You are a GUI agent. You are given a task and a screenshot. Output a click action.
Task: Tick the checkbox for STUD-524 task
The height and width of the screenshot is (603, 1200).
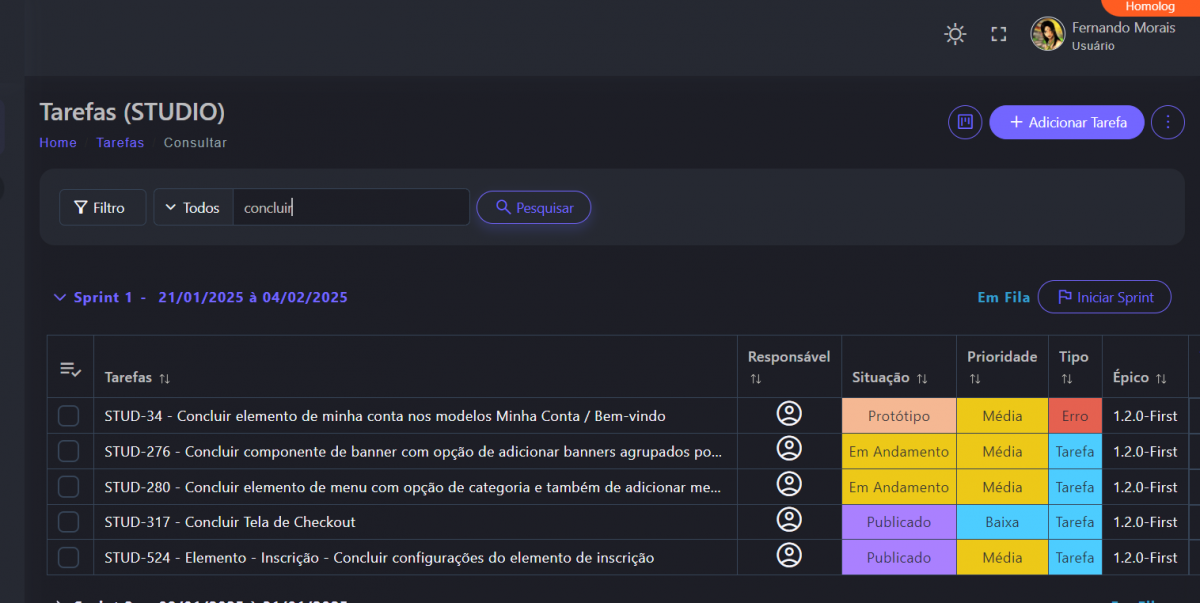68,557
